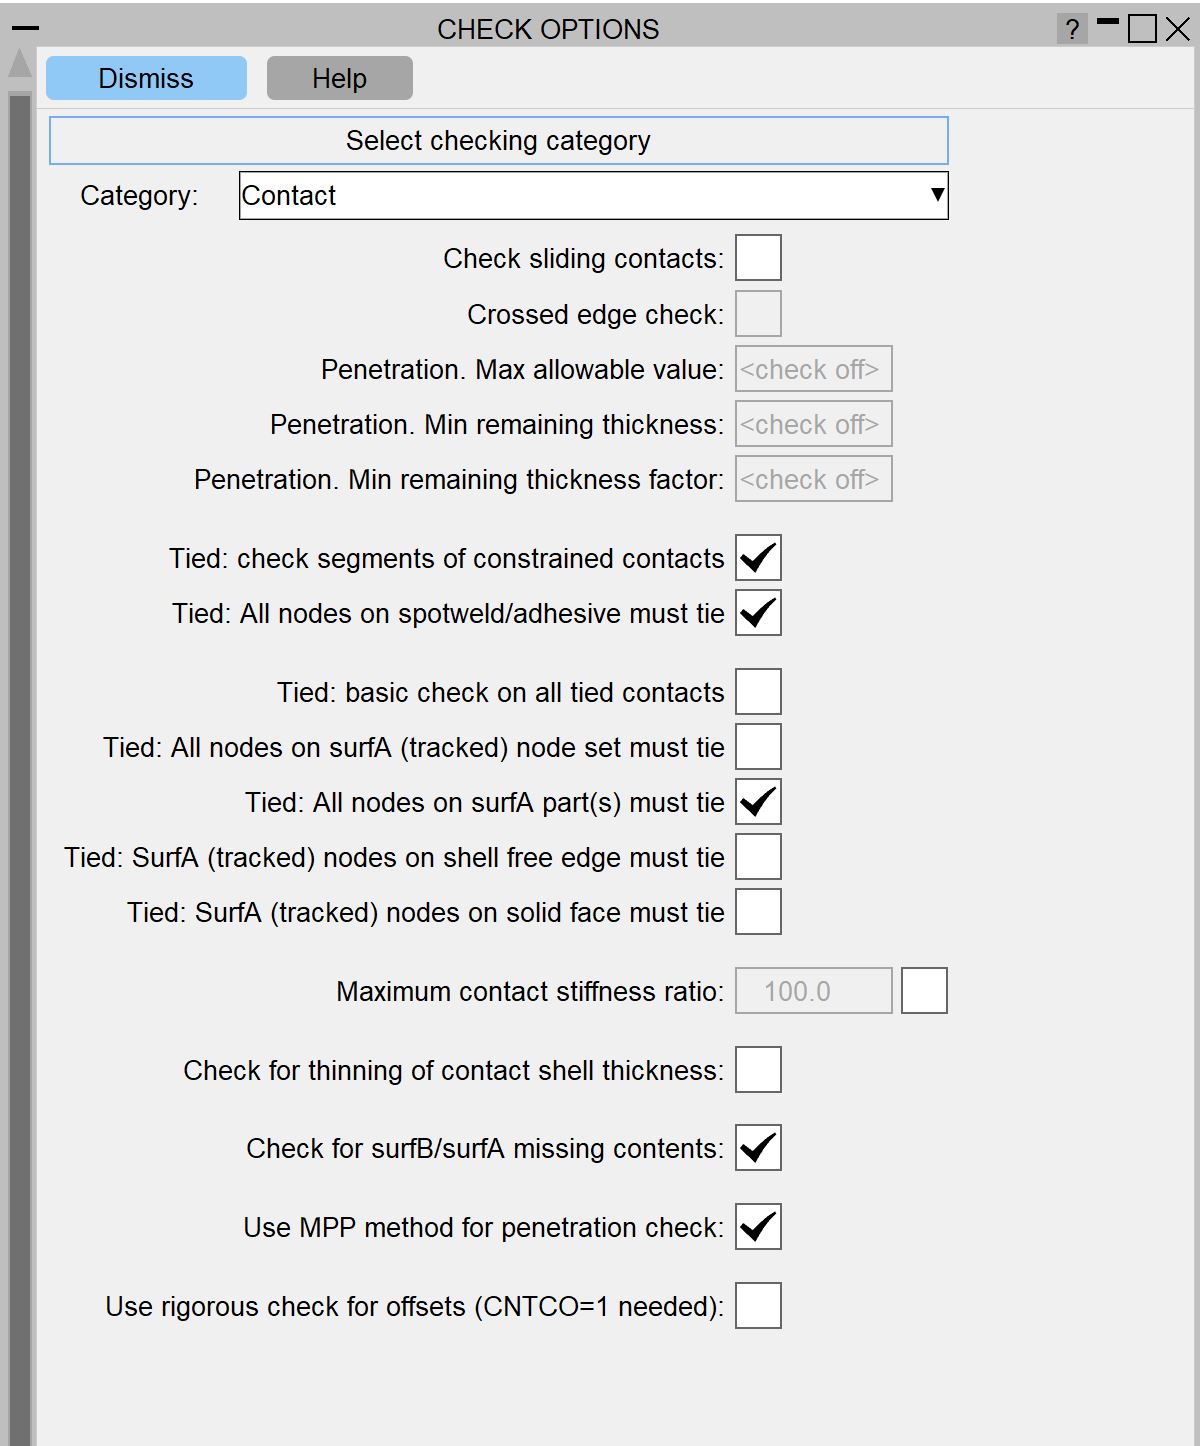Click the Select checking category header
The height and width of the screenshot is (1446, 1200).
pos(498,141)
